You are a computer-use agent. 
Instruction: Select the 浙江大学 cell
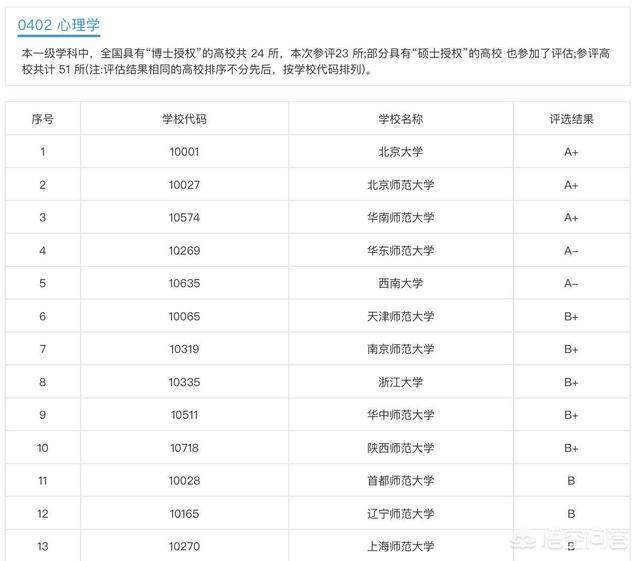(x=400, y=382)
